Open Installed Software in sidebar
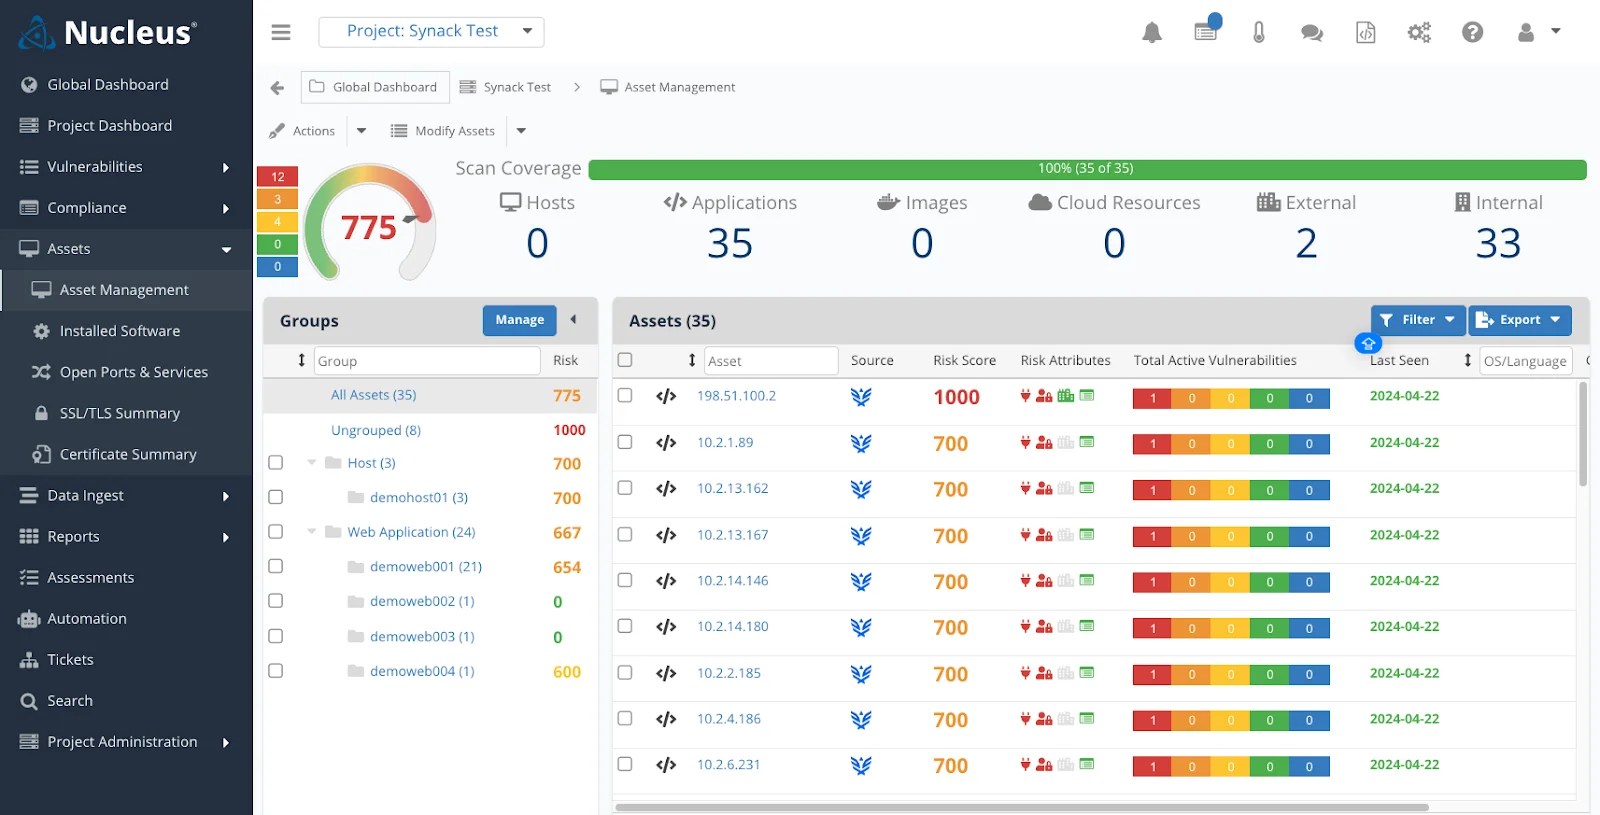Viewport: 1600px width, 815px height. (x=120, y=331)
